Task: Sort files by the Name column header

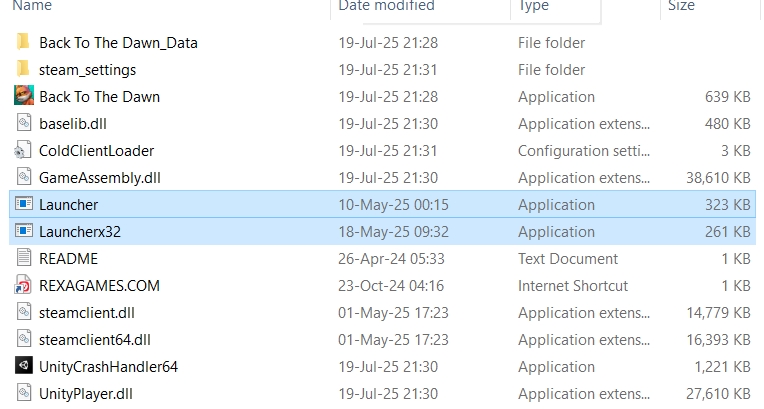Action: (x=32, y=6)
